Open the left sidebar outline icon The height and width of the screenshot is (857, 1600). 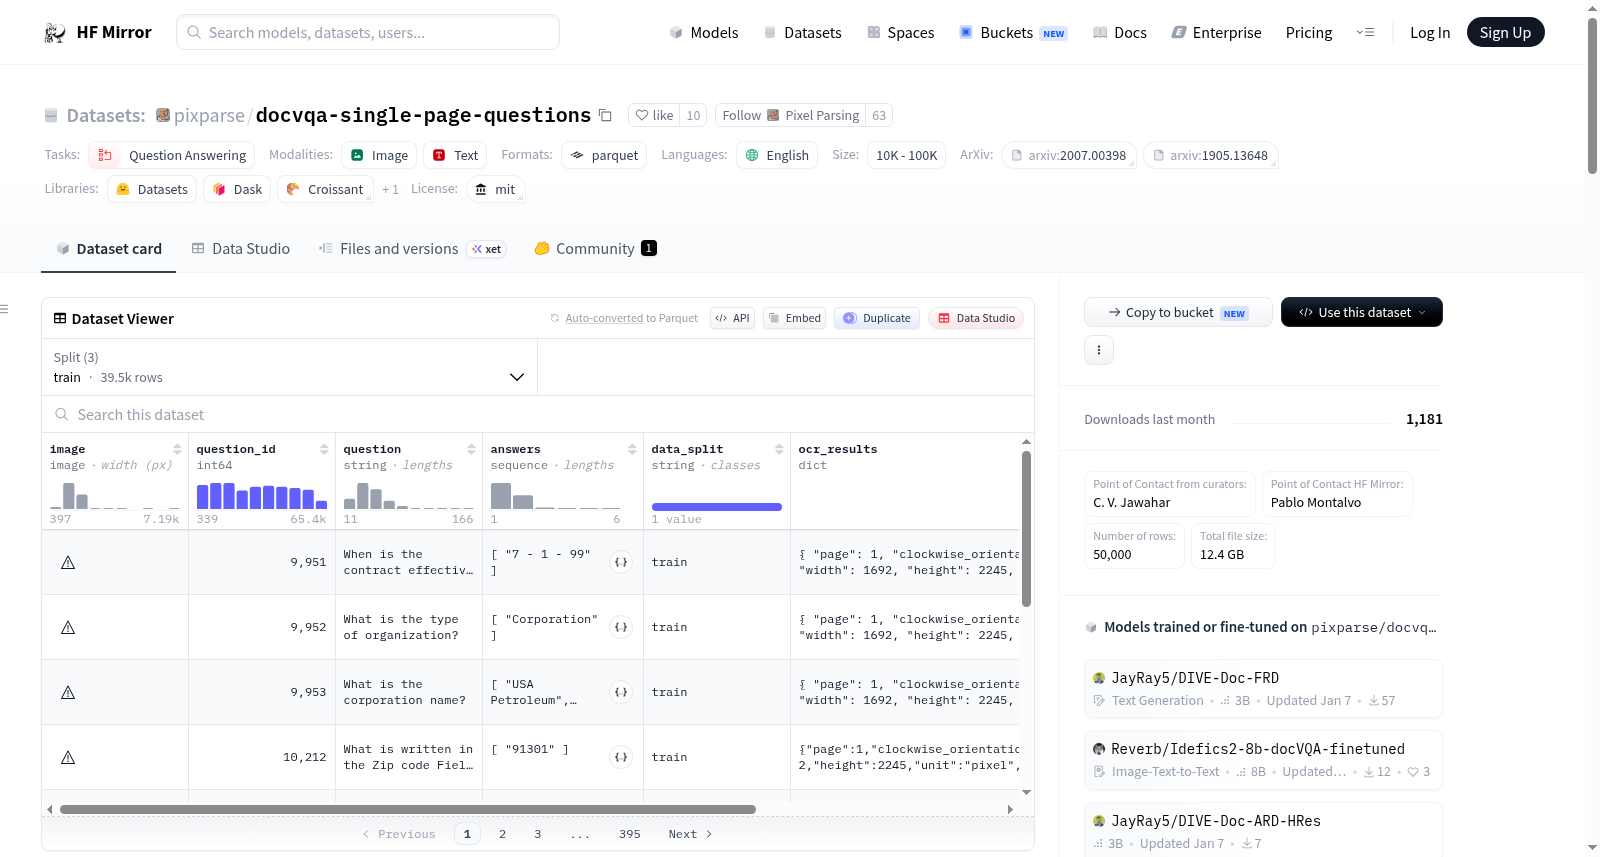[x=4, y=309]
